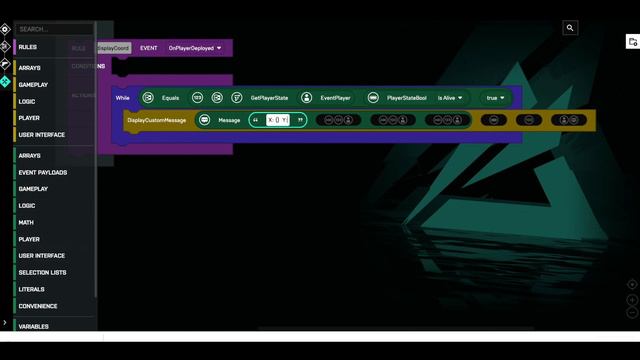Image resolution: width=640 pixels, height=360 pixels.
Task: Click the zoom in plus icon
Action: point(632,300)
